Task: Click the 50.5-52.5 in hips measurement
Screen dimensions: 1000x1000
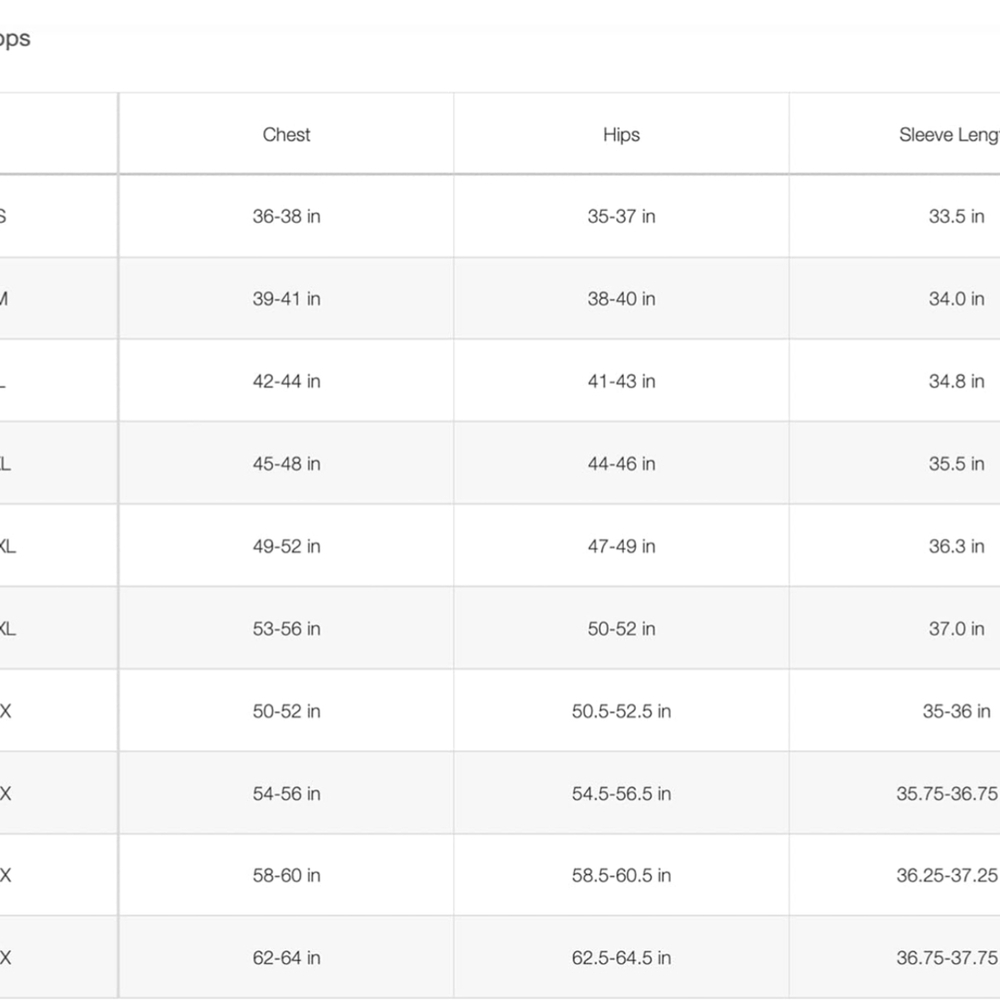Action: coord(621,711)
